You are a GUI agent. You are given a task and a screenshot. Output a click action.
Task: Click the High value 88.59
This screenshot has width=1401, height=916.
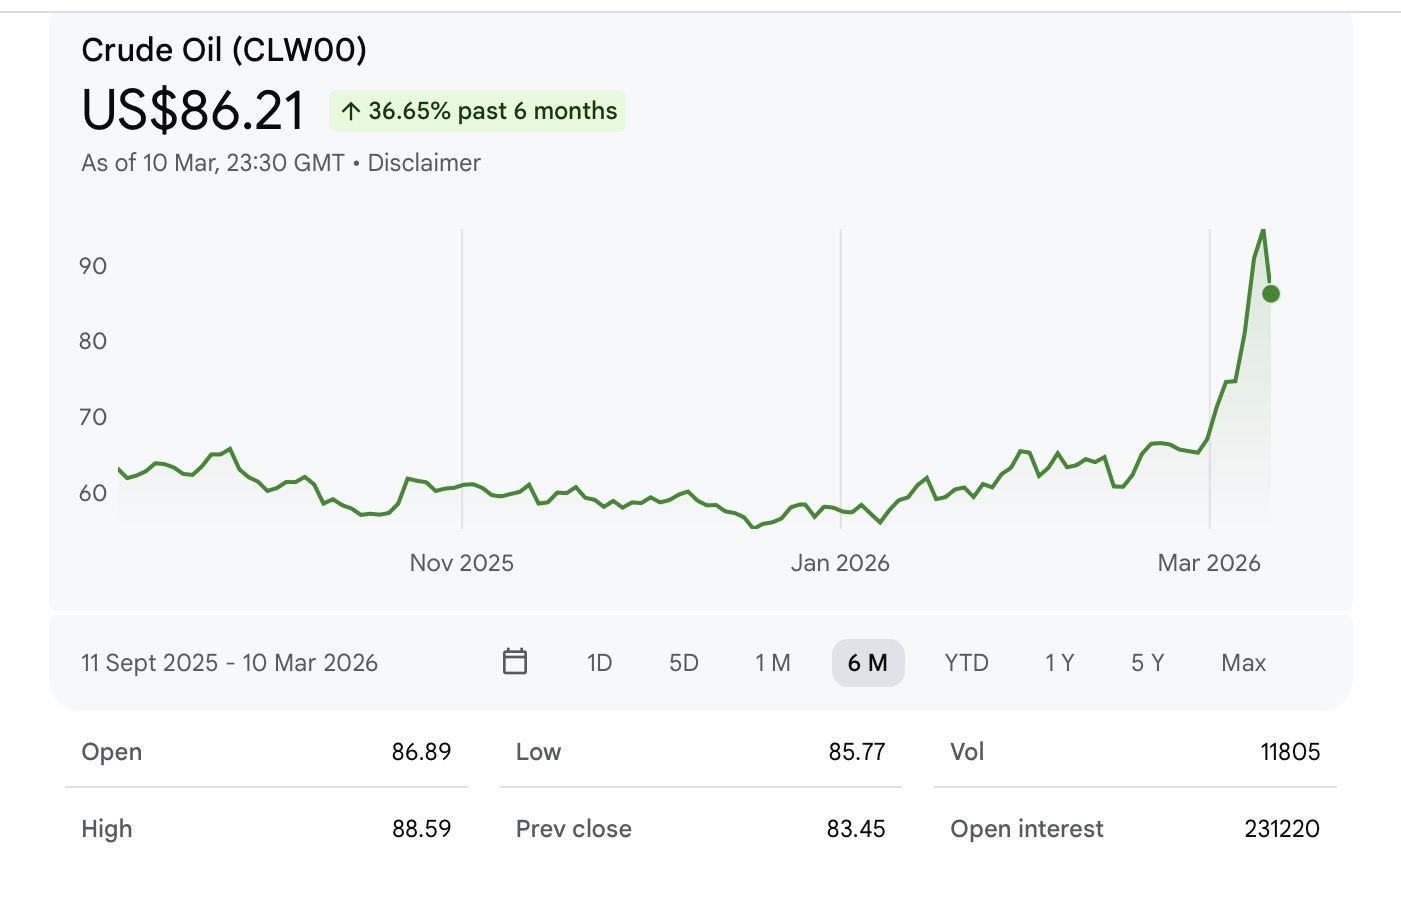(x=421, y=829)
